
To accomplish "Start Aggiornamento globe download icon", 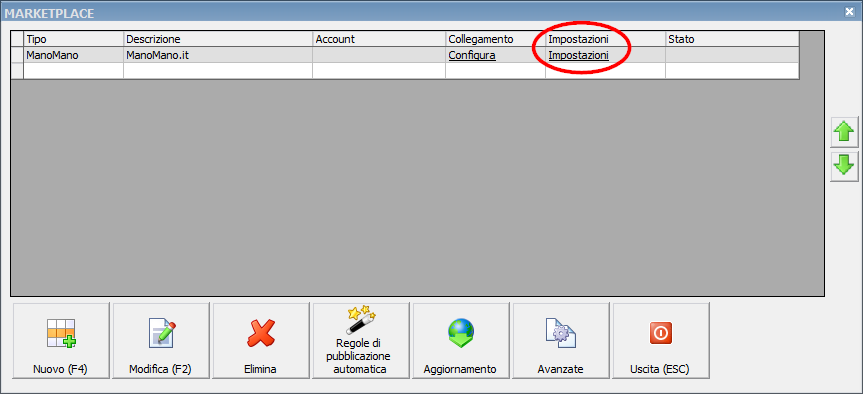I will pos(461,333).
